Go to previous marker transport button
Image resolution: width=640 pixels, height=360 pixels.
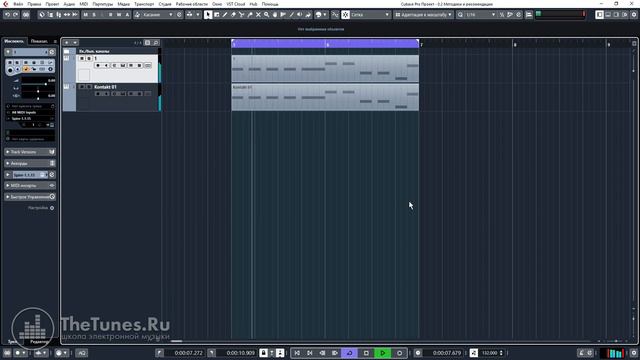tap(297, 353)
